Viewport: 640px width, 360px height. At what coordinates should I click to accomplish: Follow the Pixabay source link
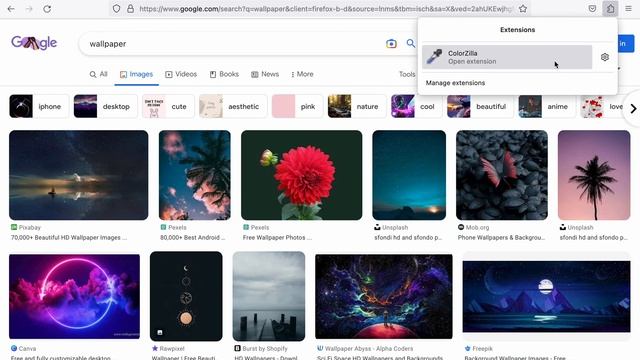(x=26, y=227)
